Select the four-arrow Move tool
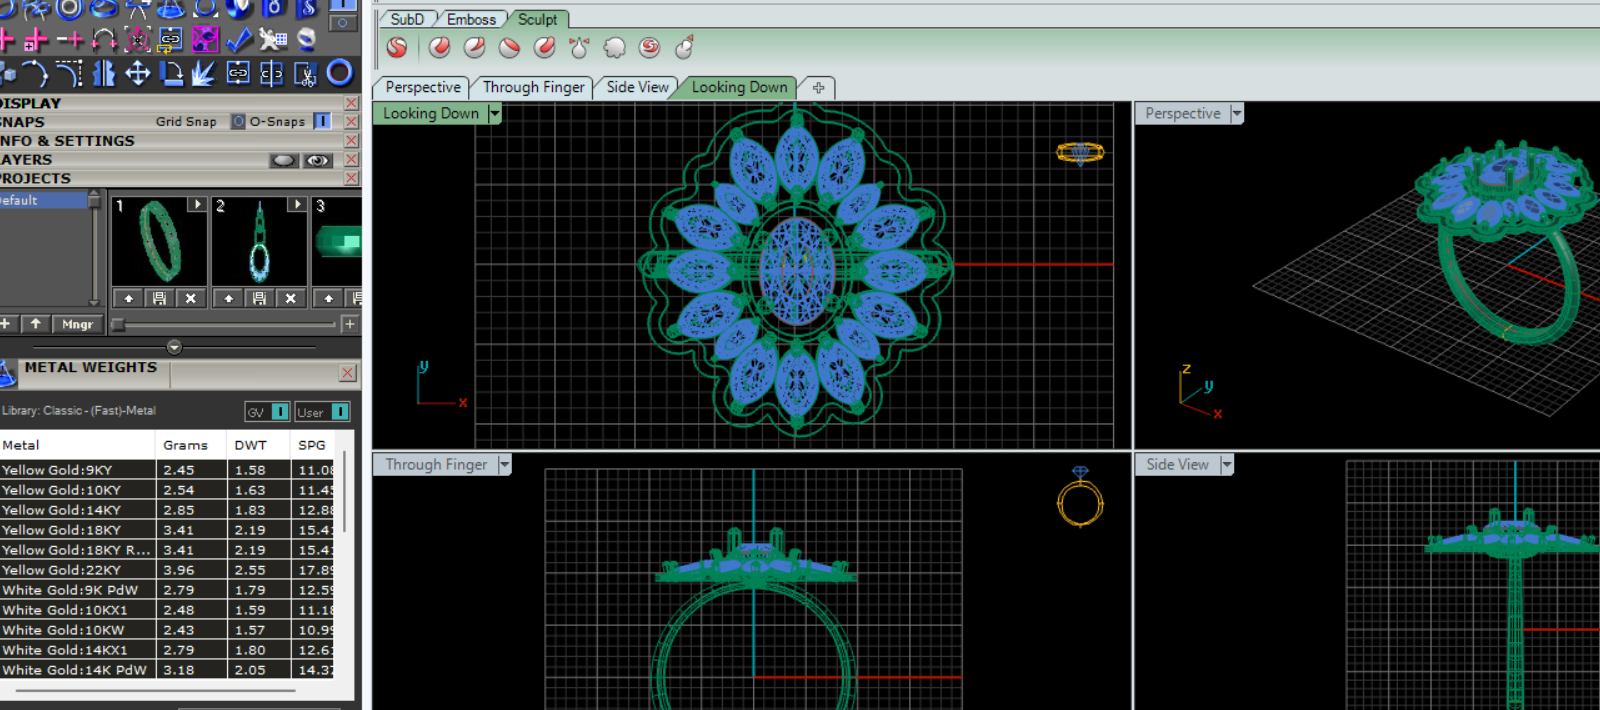The width and height of the screenshot is (1600, 710). pyautogui.click(x=137, y=73)
